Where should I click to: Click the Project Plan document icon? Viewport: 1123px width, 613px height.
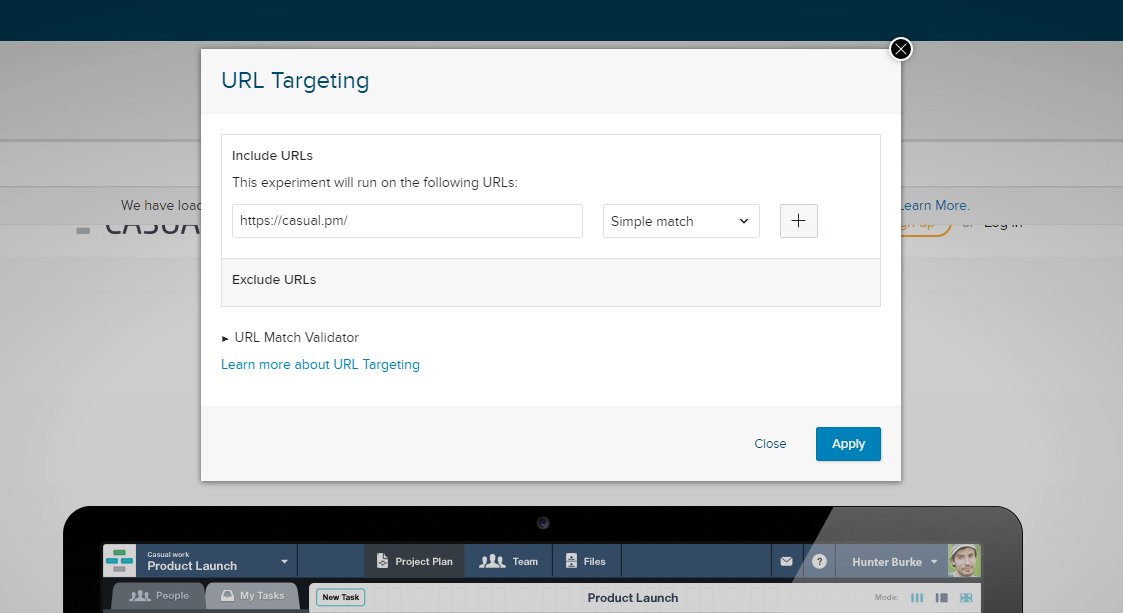tap(382, 561)
